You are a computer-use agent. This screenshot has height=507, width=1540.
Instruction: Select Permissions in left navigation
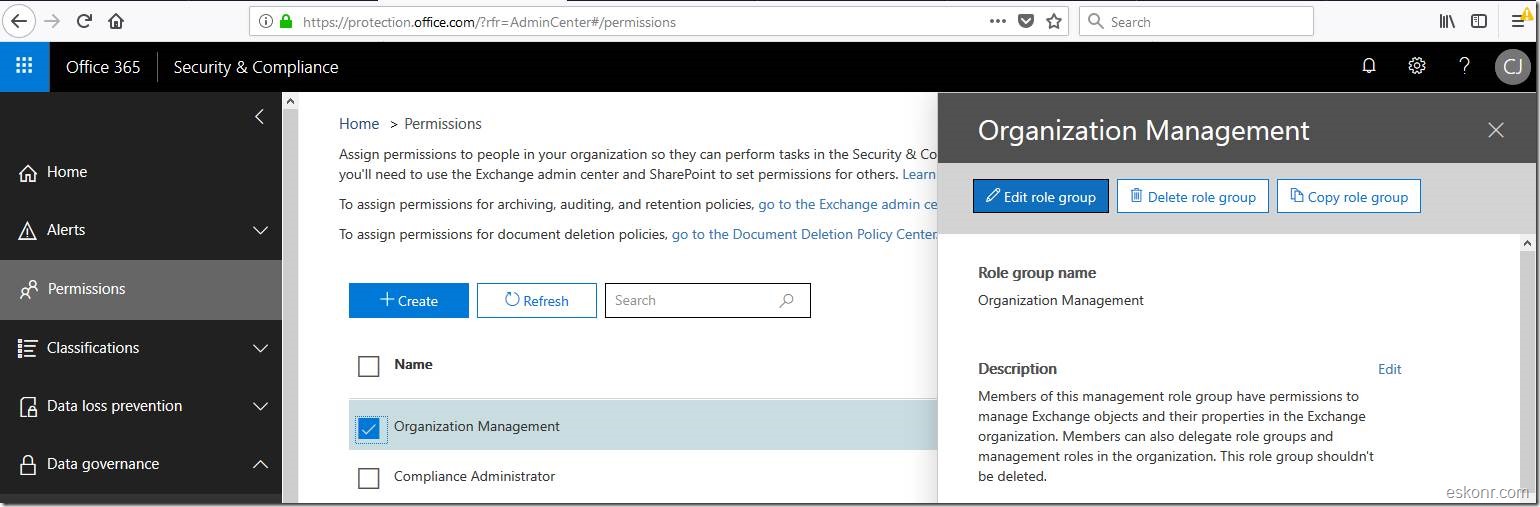pos(141,289)
